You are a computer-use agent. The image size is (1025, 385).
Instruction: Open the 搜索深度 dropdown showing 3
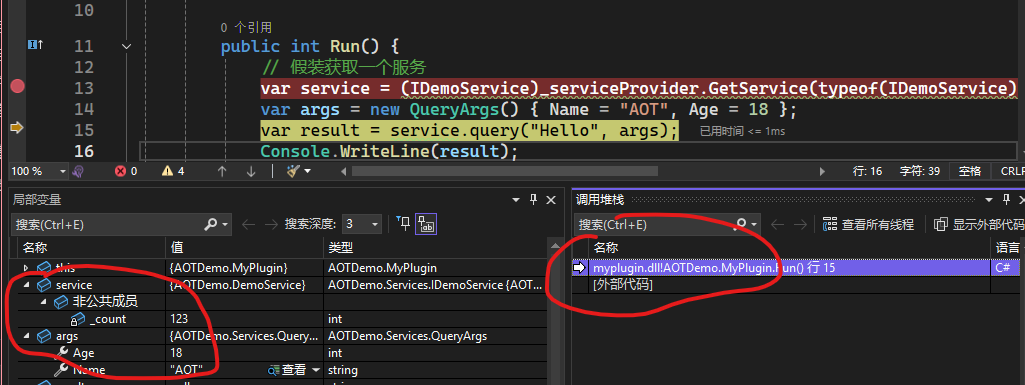(x=361, y=224)
